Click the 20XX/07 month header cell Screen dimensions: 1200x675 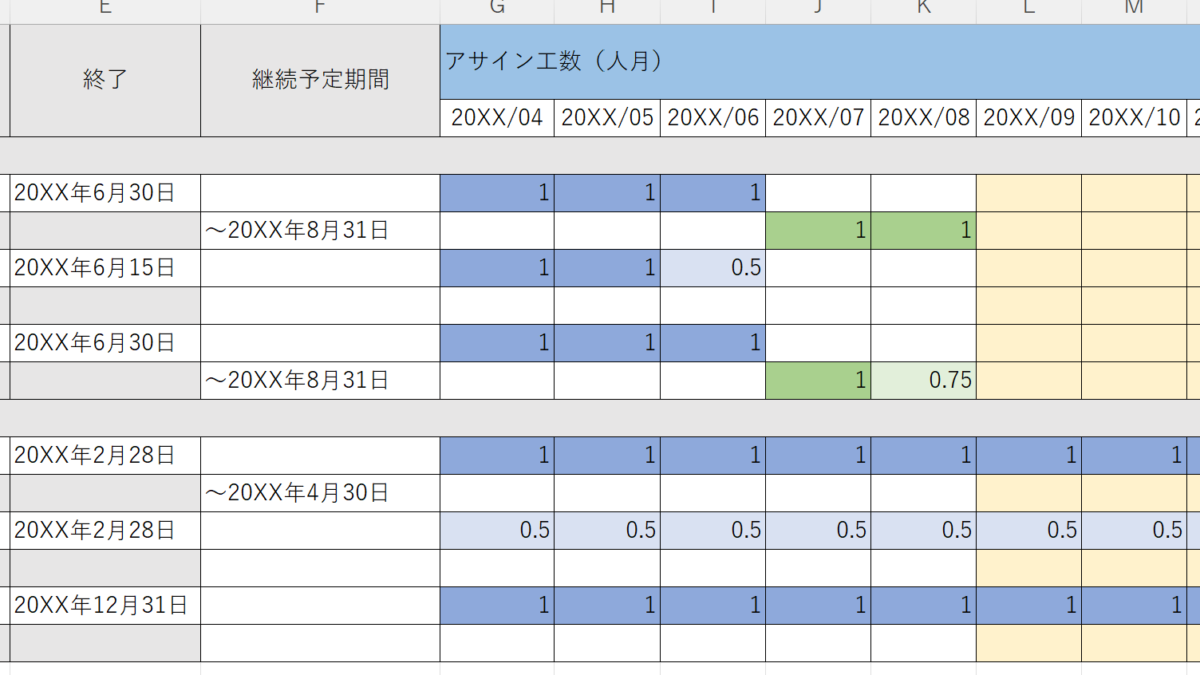pyautogui.click(x=818, y=118)
